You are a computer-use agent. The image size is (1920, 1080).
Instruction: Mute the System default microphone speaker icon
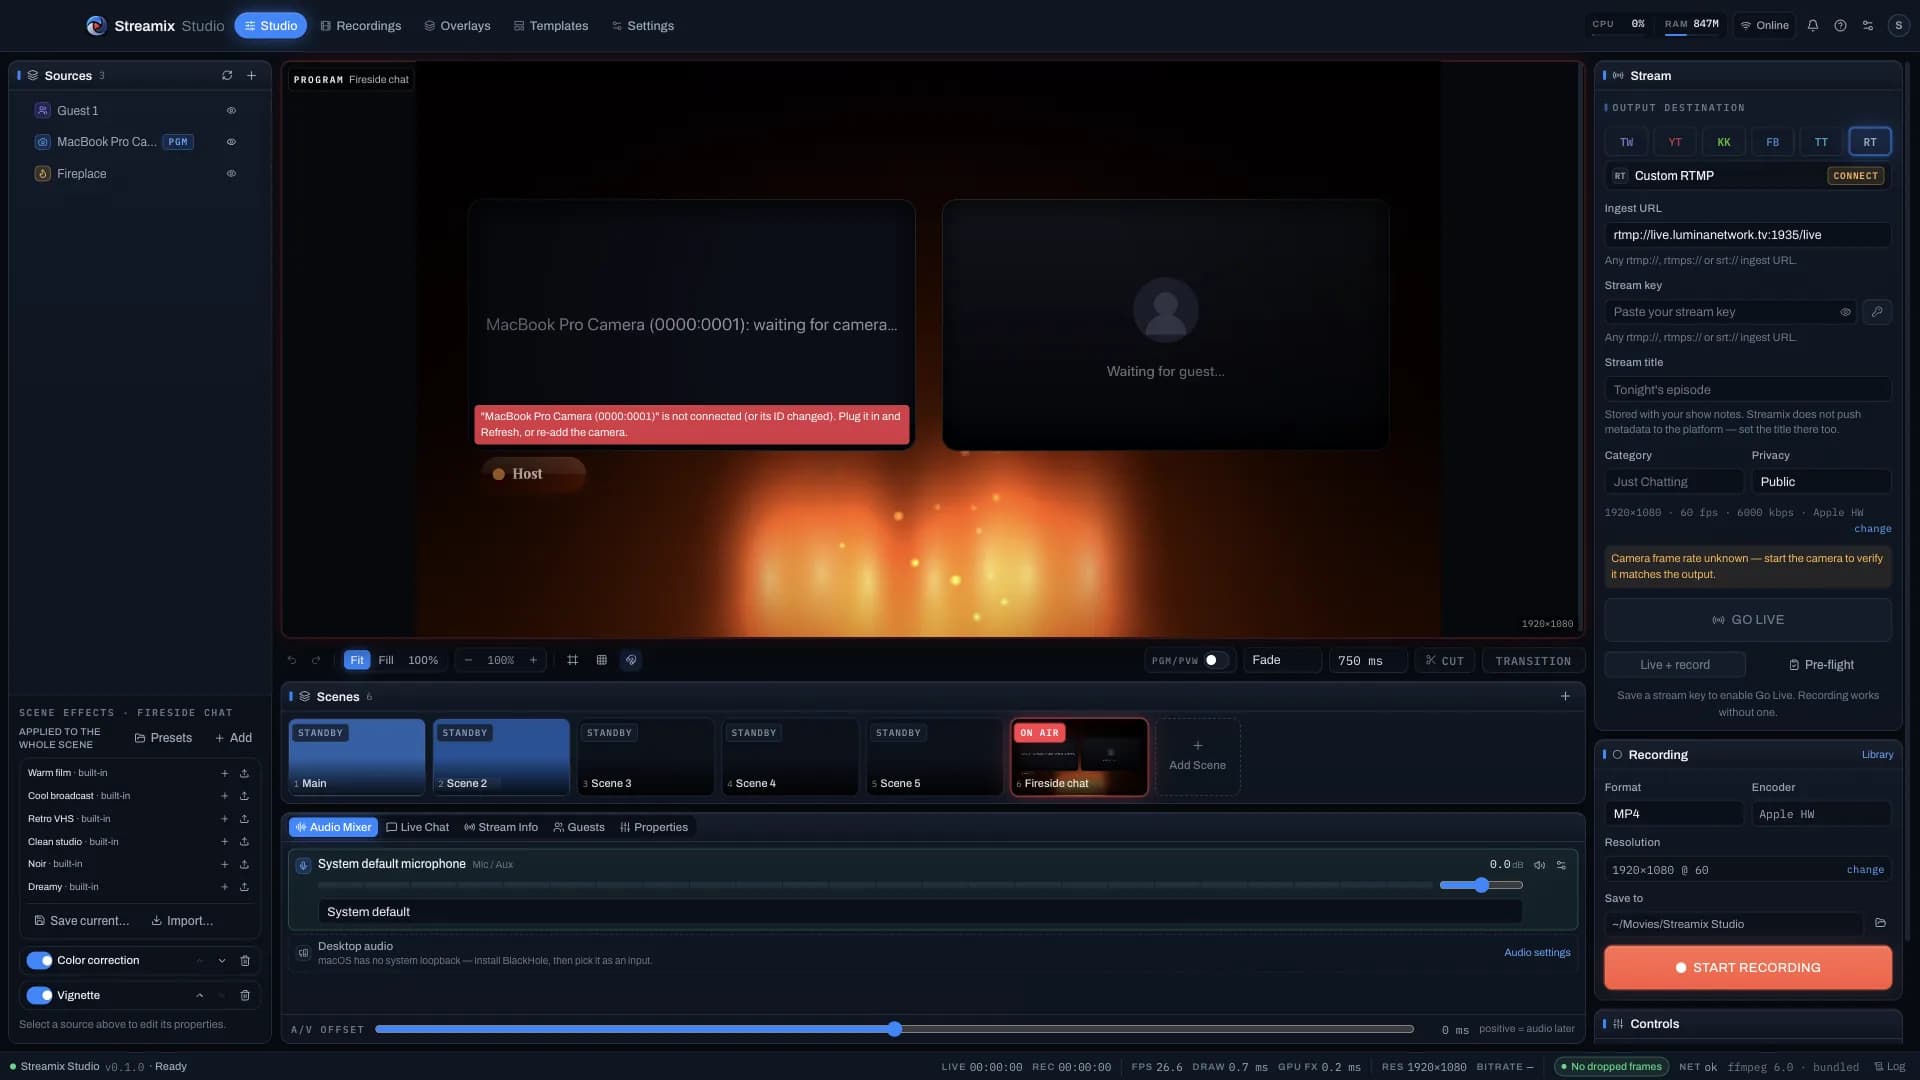coord(1540,866)
